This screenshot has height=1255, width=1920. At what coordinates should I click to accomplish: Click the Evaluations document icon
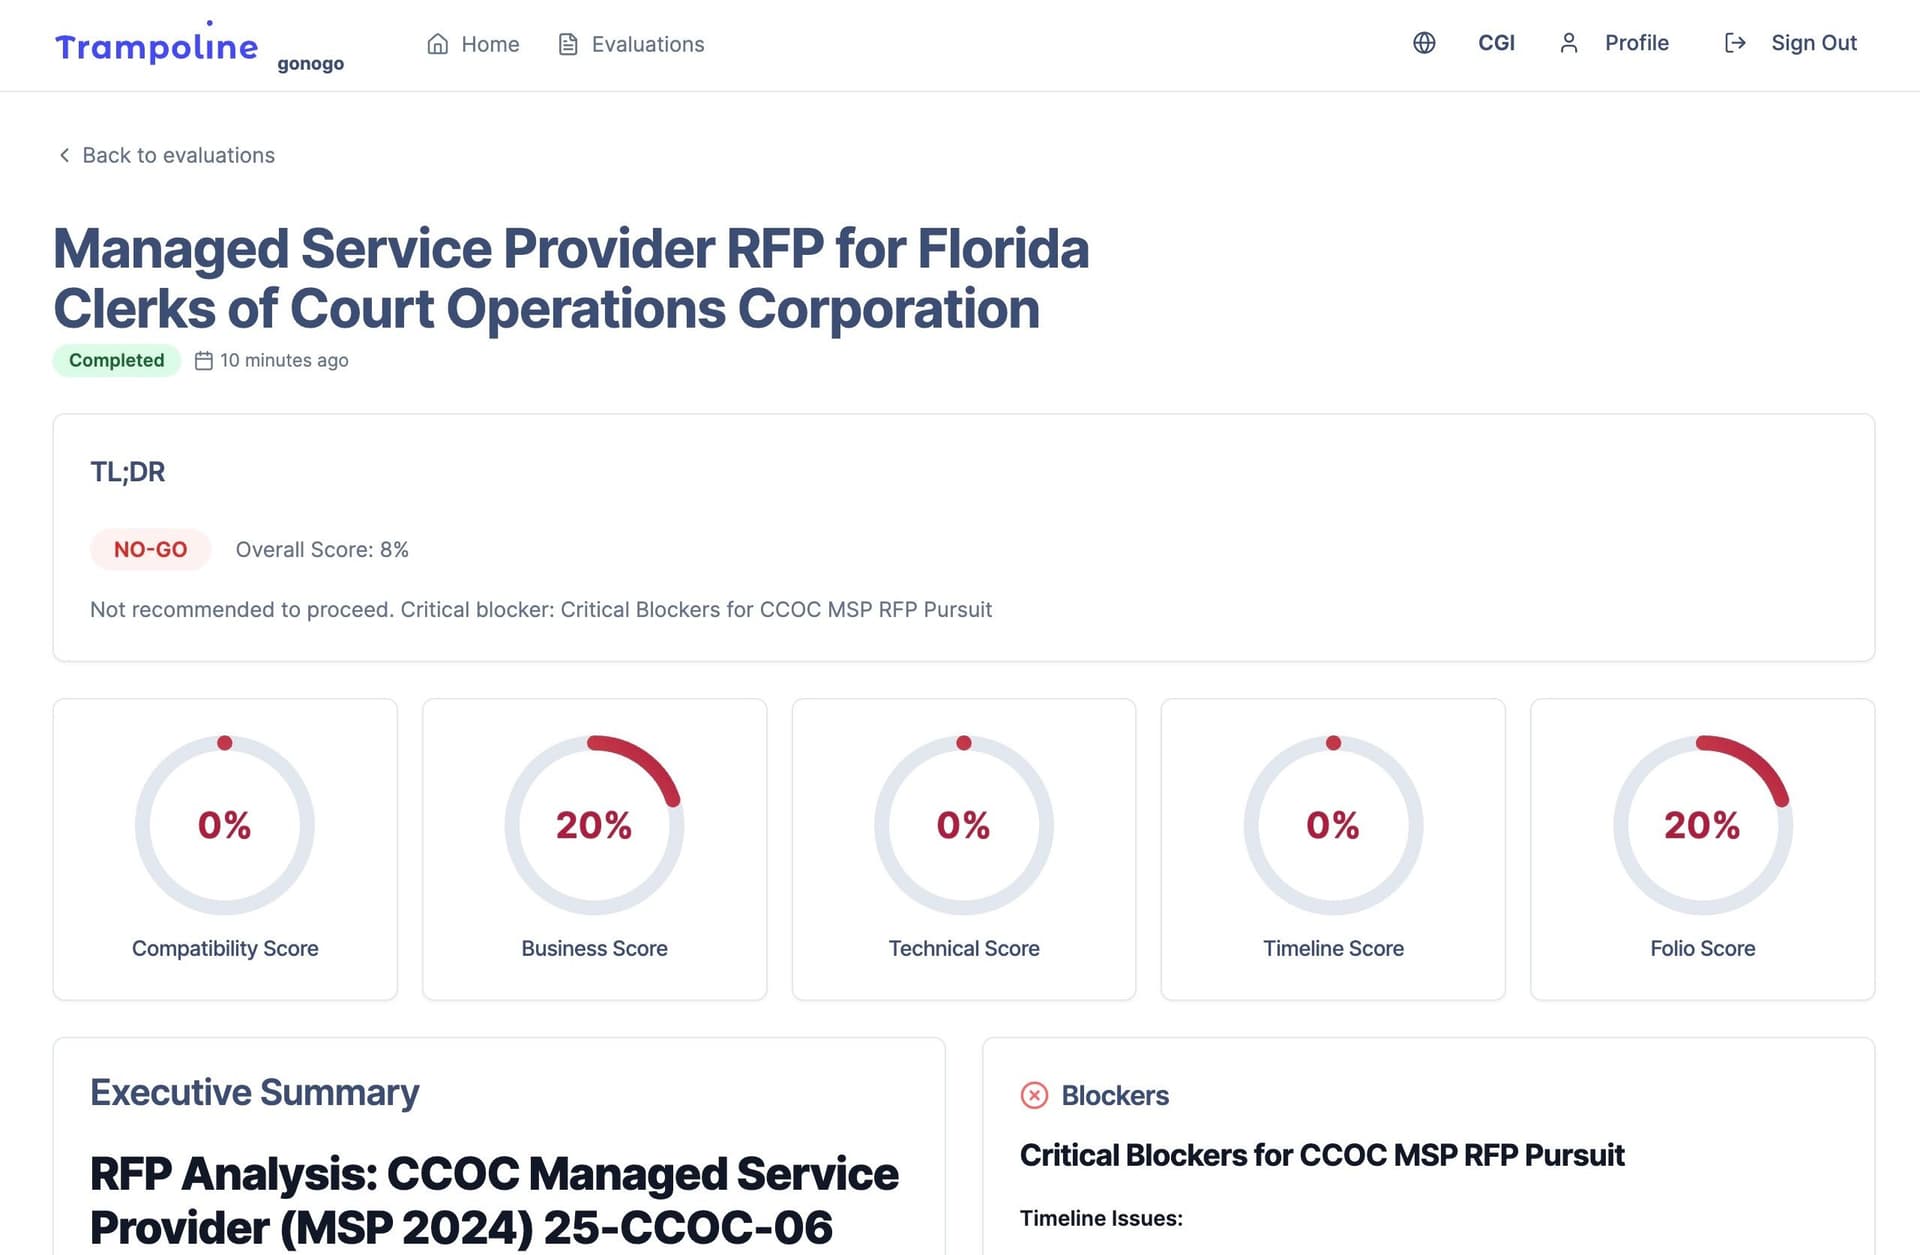[x=568, y=44]
